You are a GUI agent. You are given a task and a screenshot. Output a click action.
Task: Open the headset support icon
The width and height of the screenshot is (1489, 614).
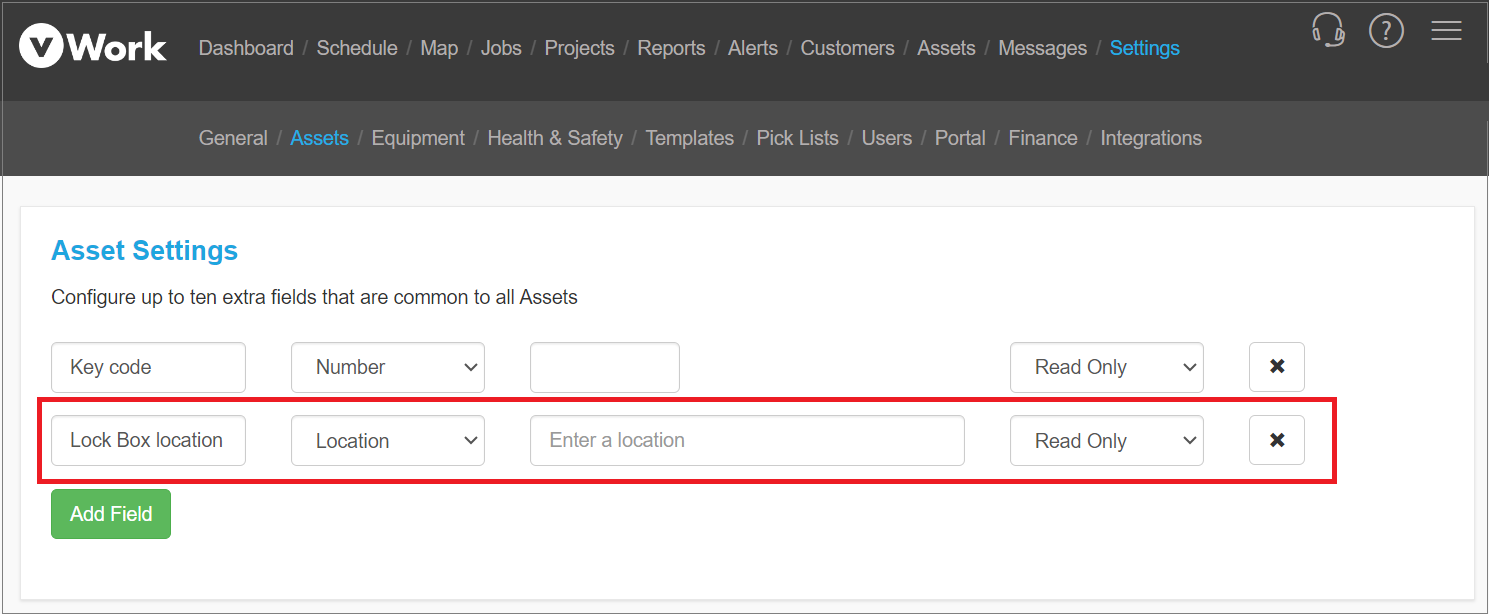tap(1328, 31)
